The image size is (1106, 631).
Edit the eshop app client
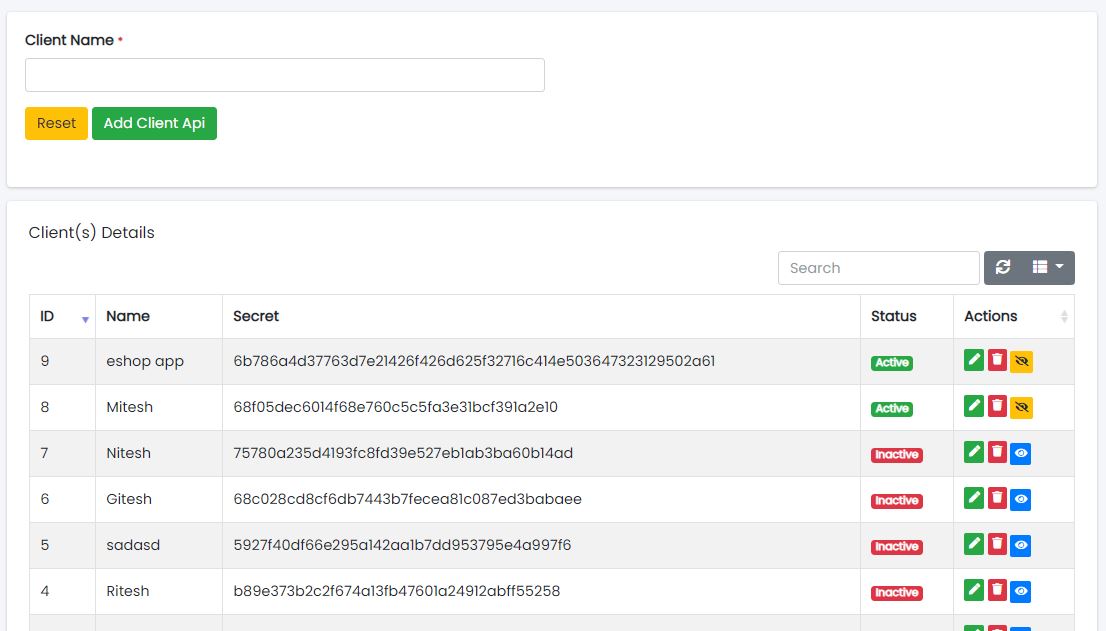pos(974,360)
